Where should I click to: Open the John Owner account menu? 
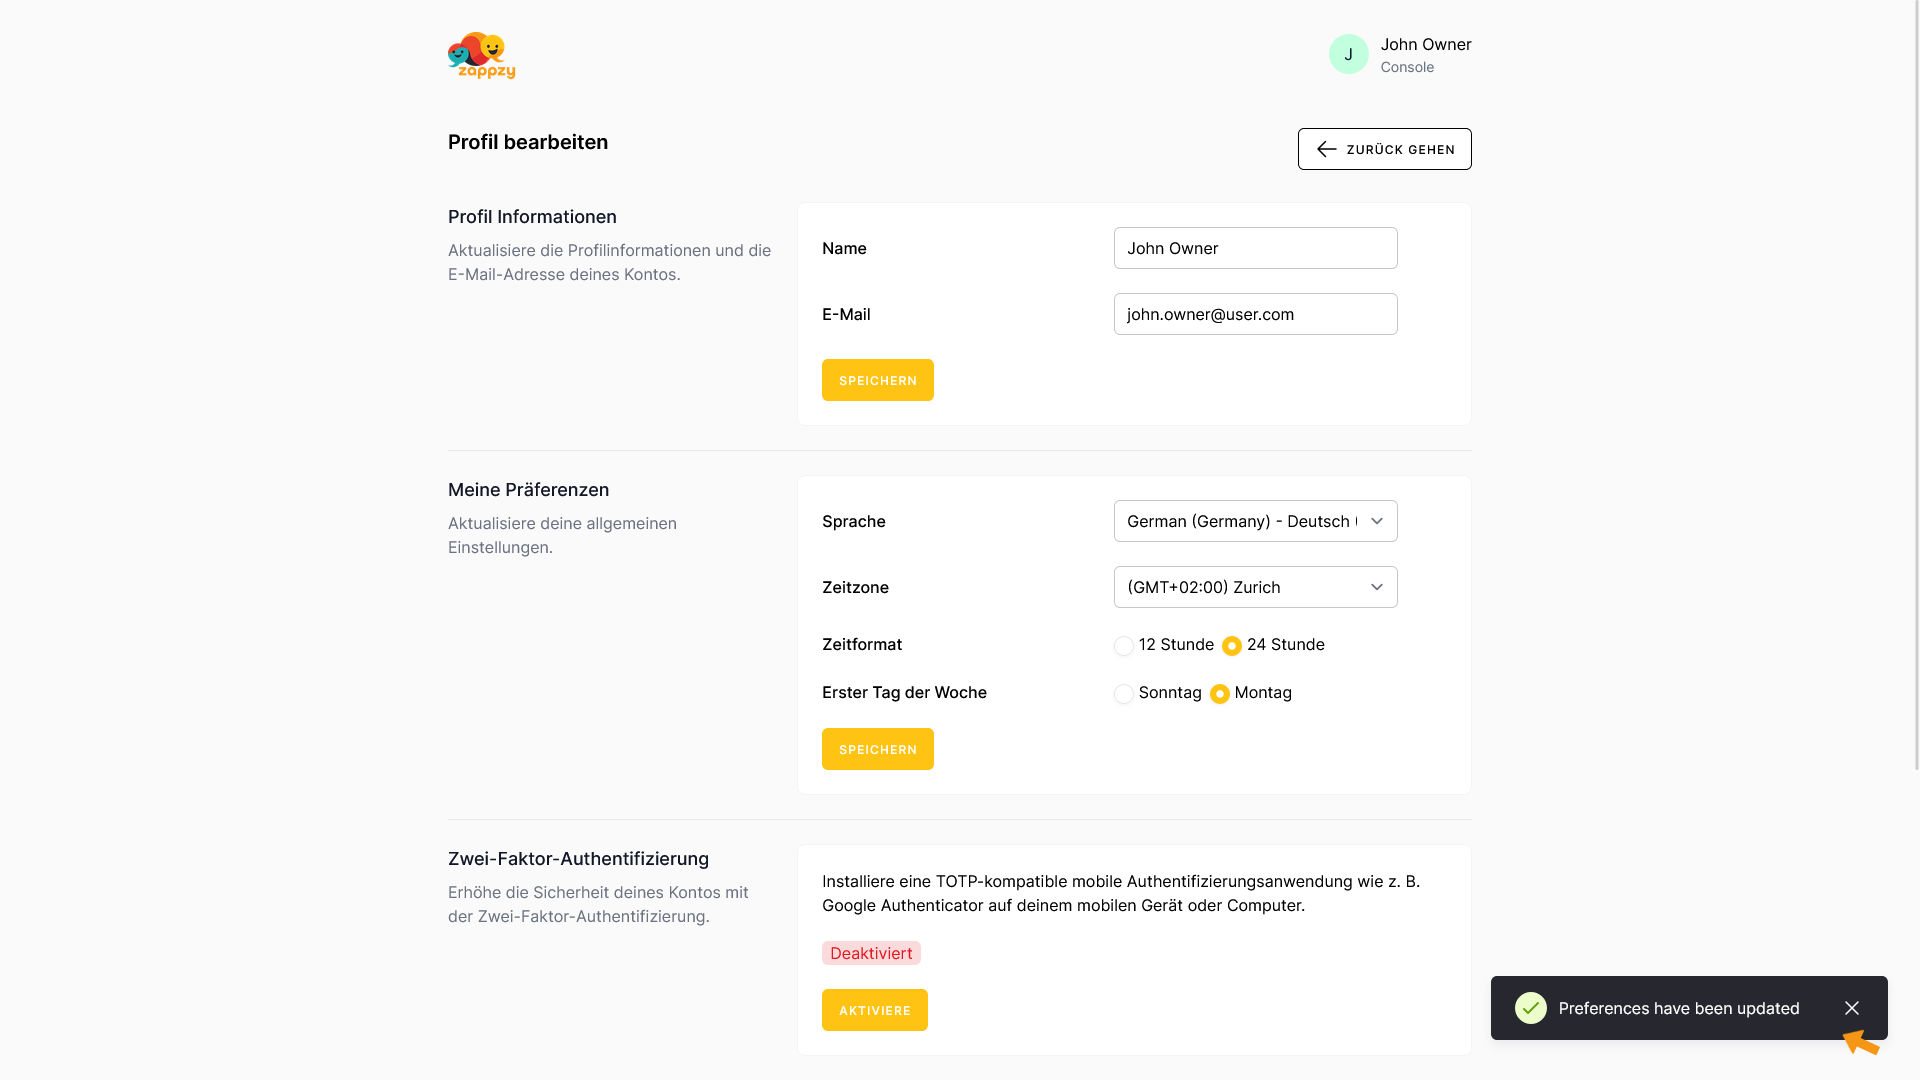click(x=1425, y=54)
